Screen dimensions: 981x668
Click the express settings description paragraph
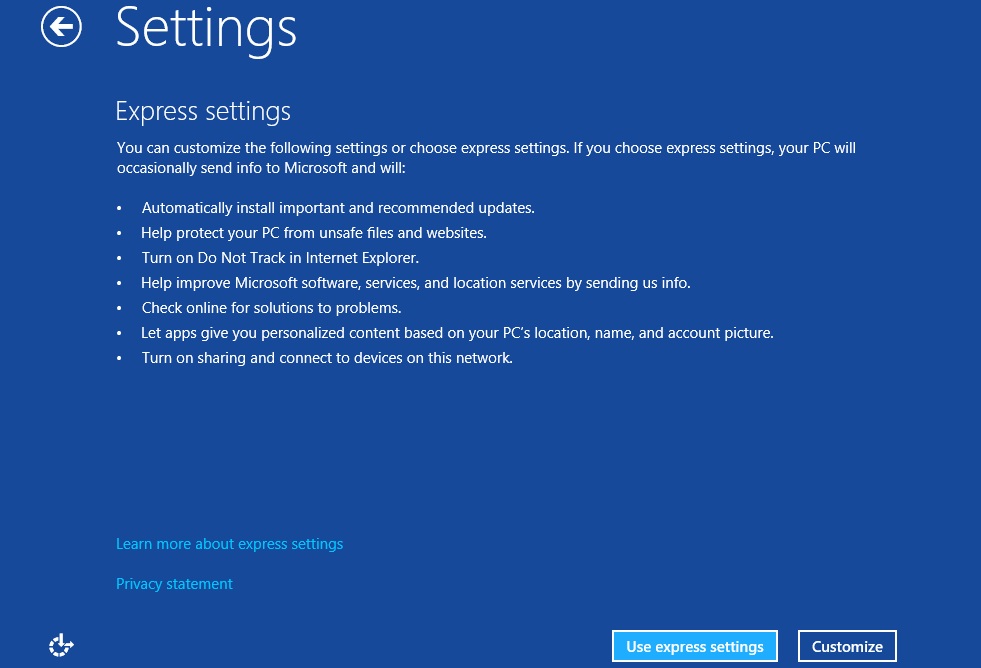point(486,157)
